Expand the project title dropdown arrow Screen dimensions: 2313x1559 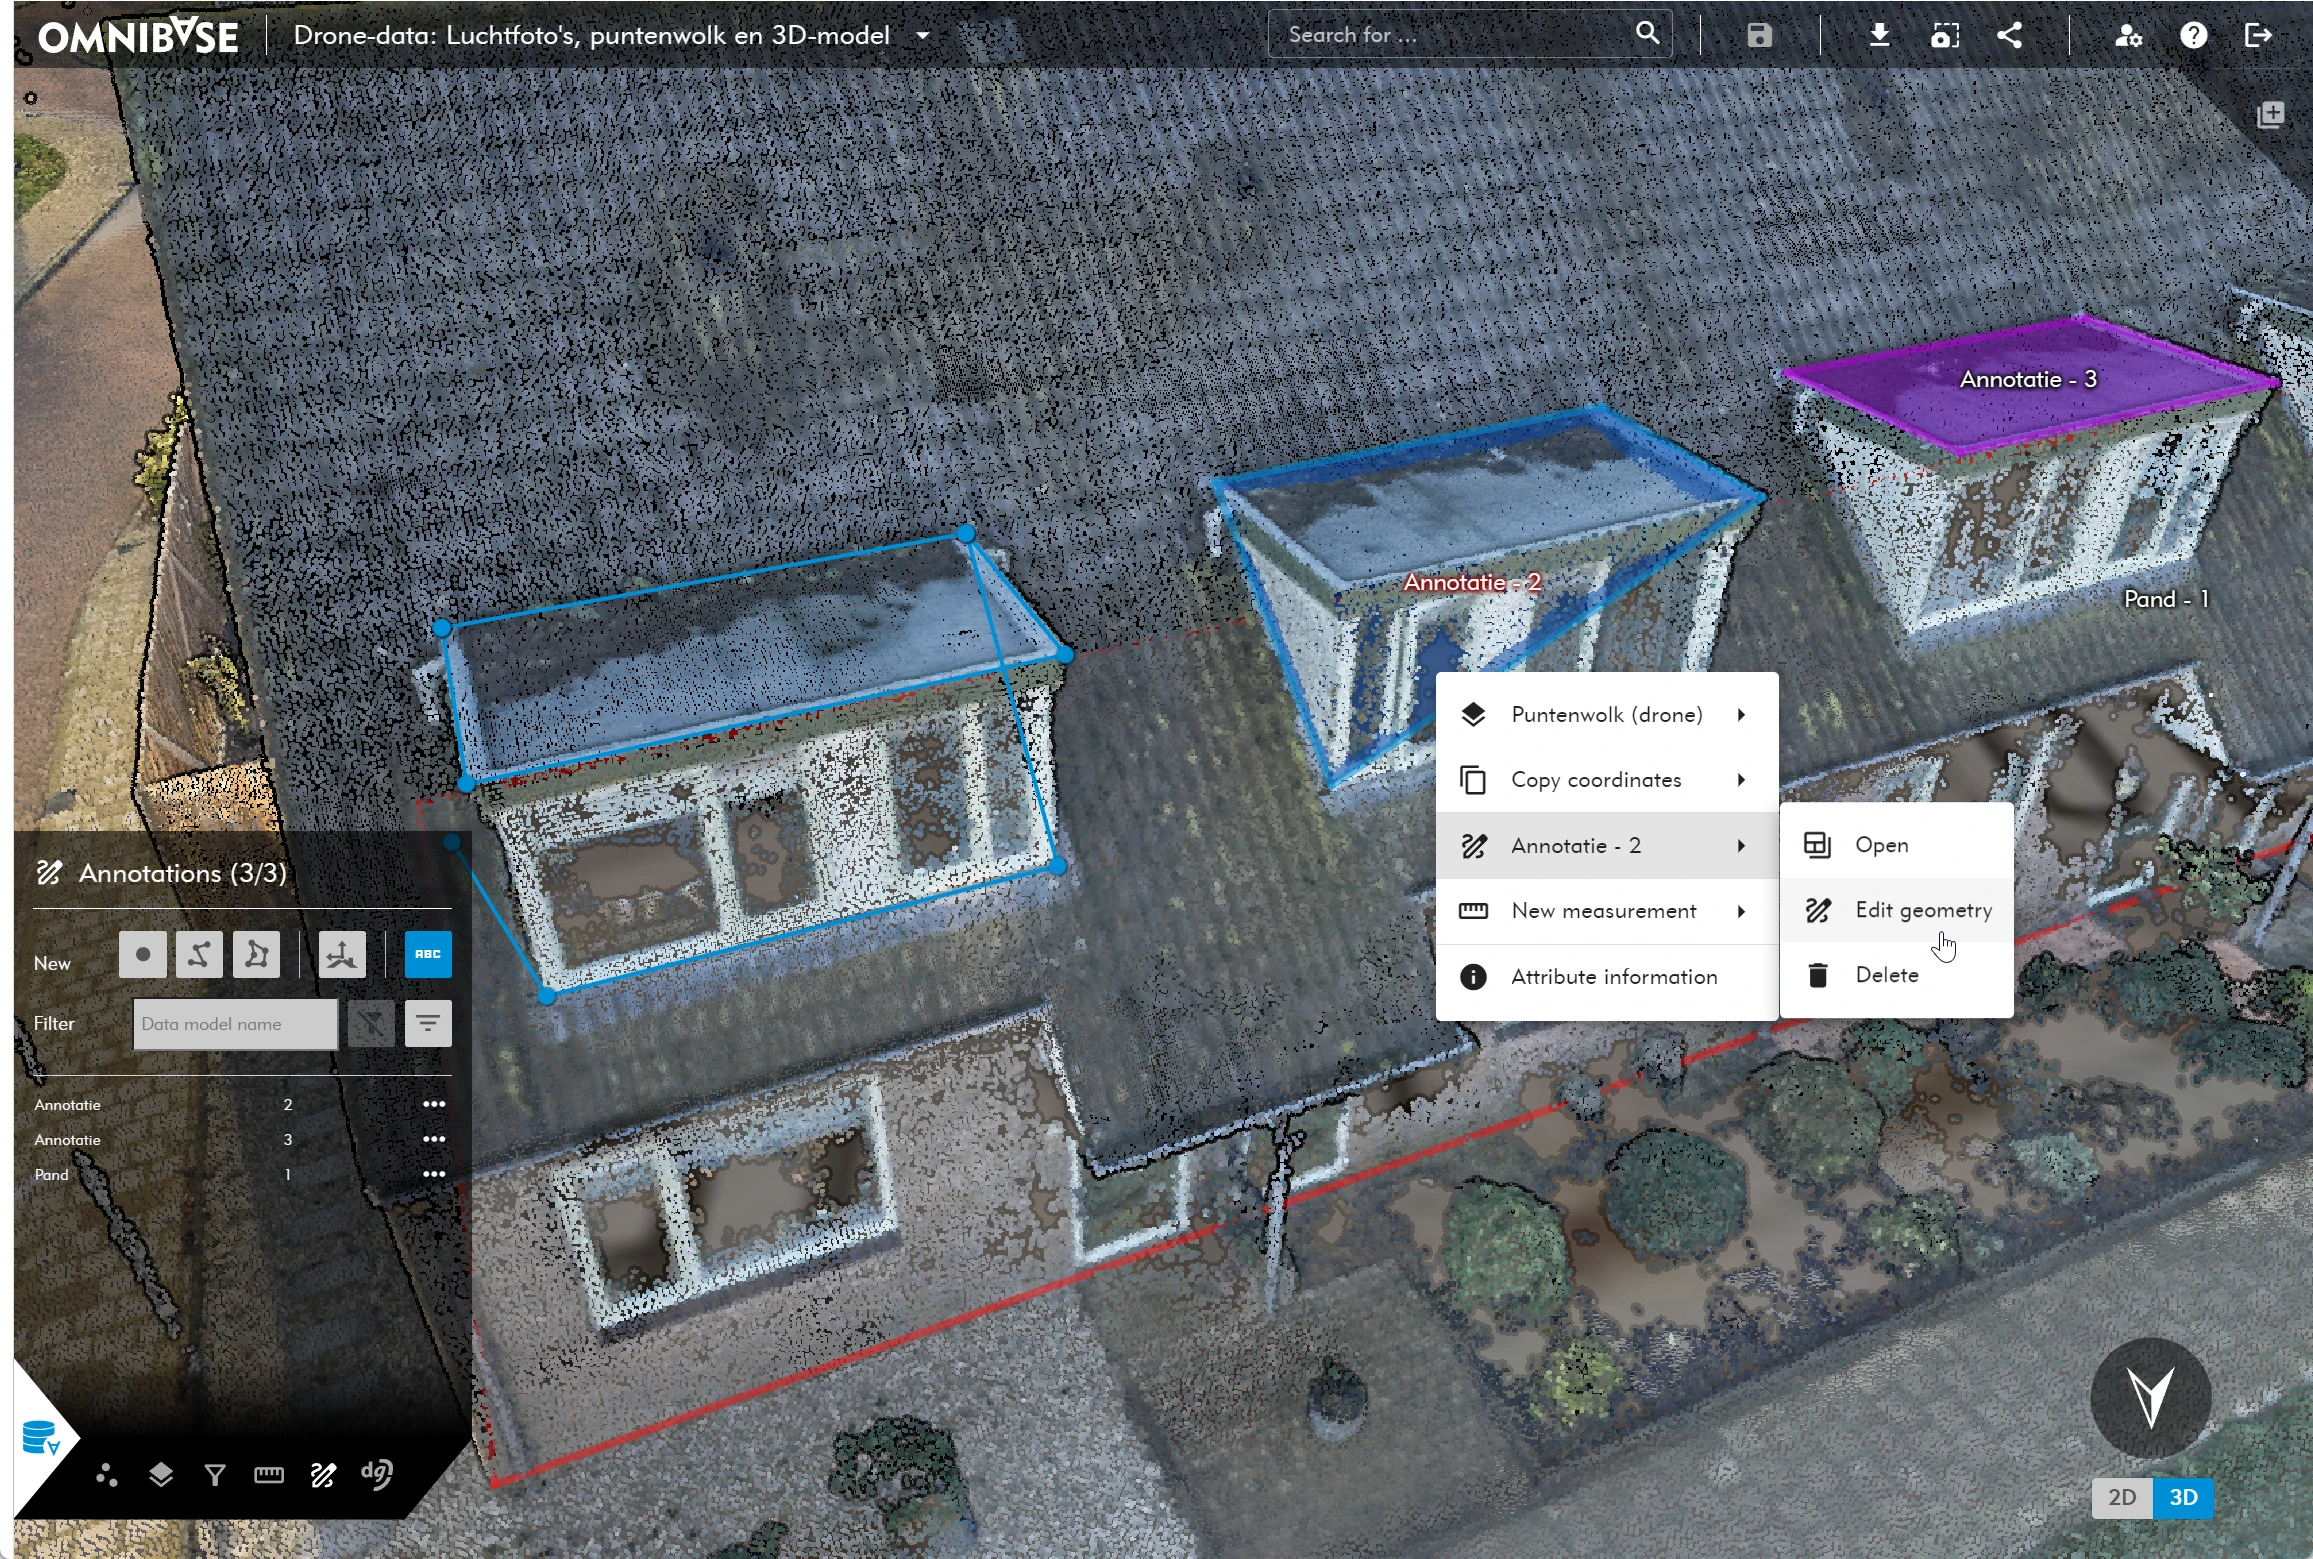(x=923, y=36)
